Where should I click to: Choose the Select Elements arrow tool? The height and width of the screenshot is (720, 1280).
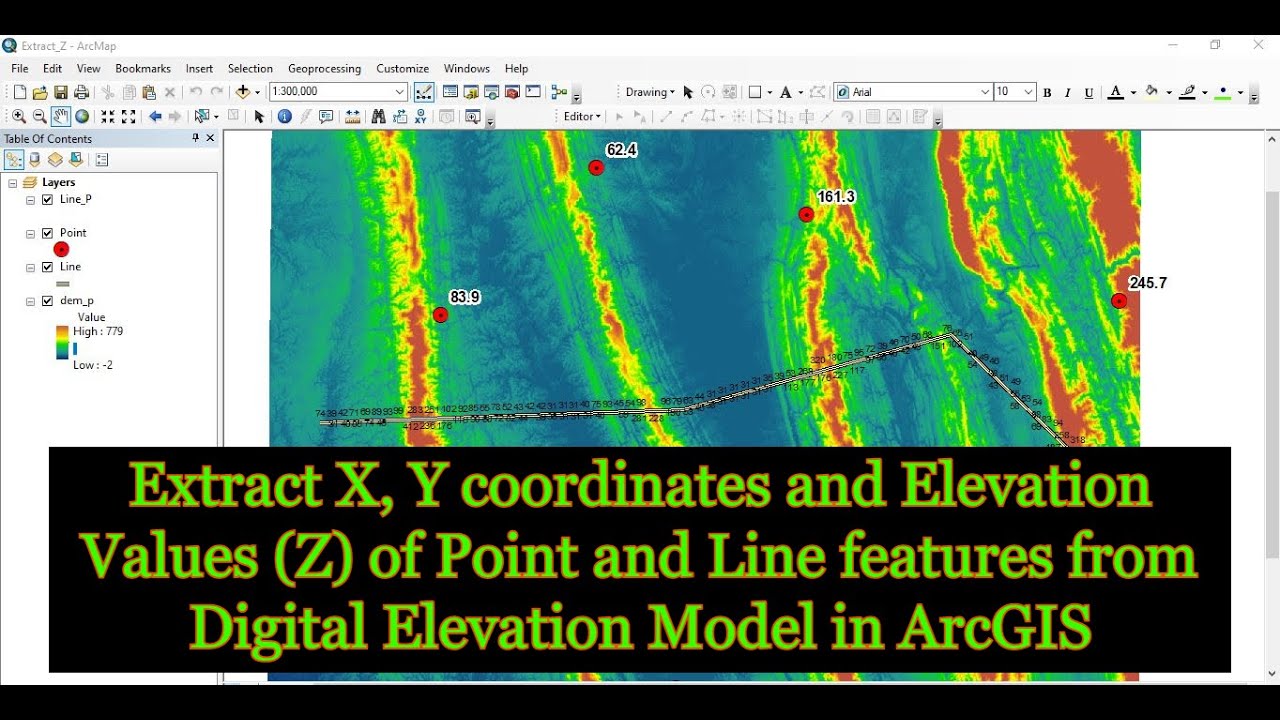259,117
